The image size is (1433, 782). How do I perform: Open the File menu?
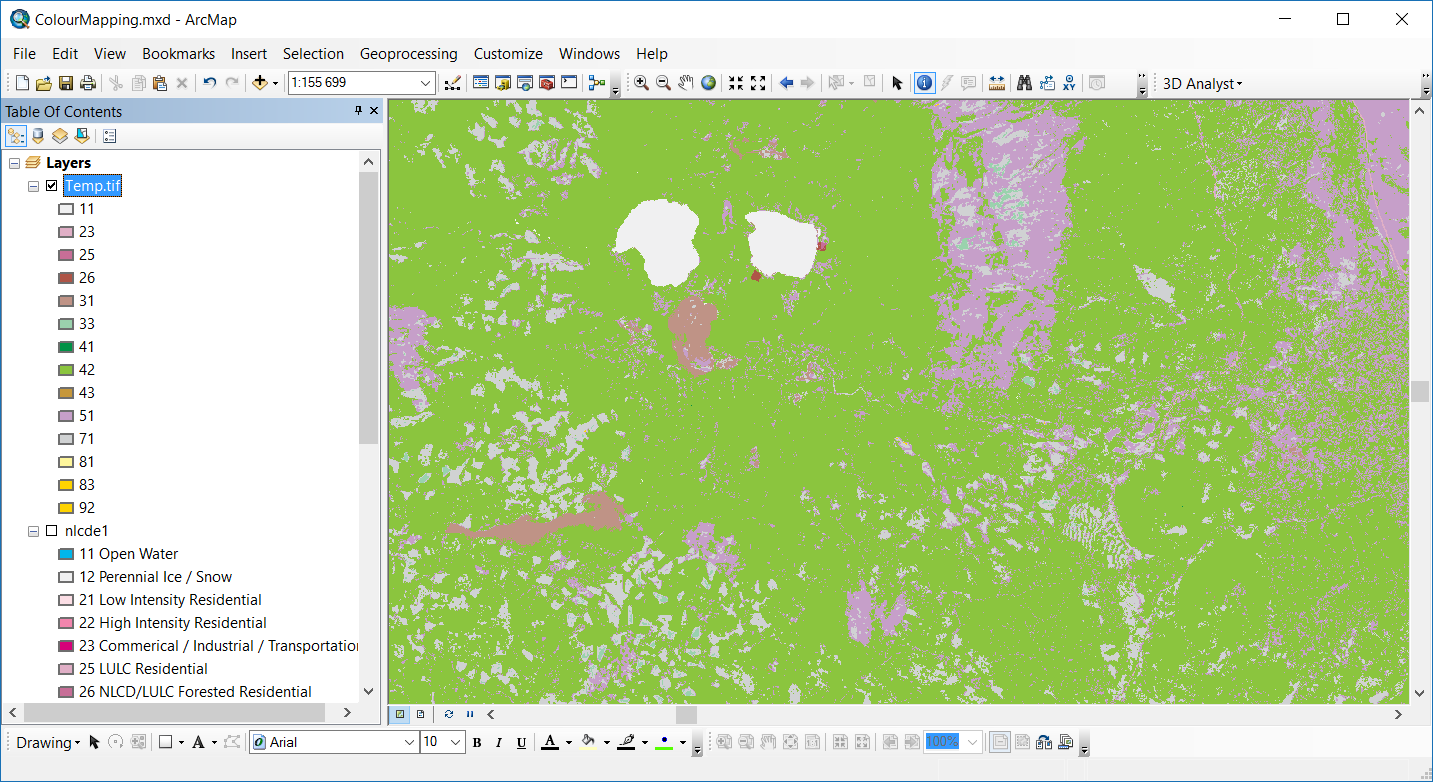coord(24,54)
